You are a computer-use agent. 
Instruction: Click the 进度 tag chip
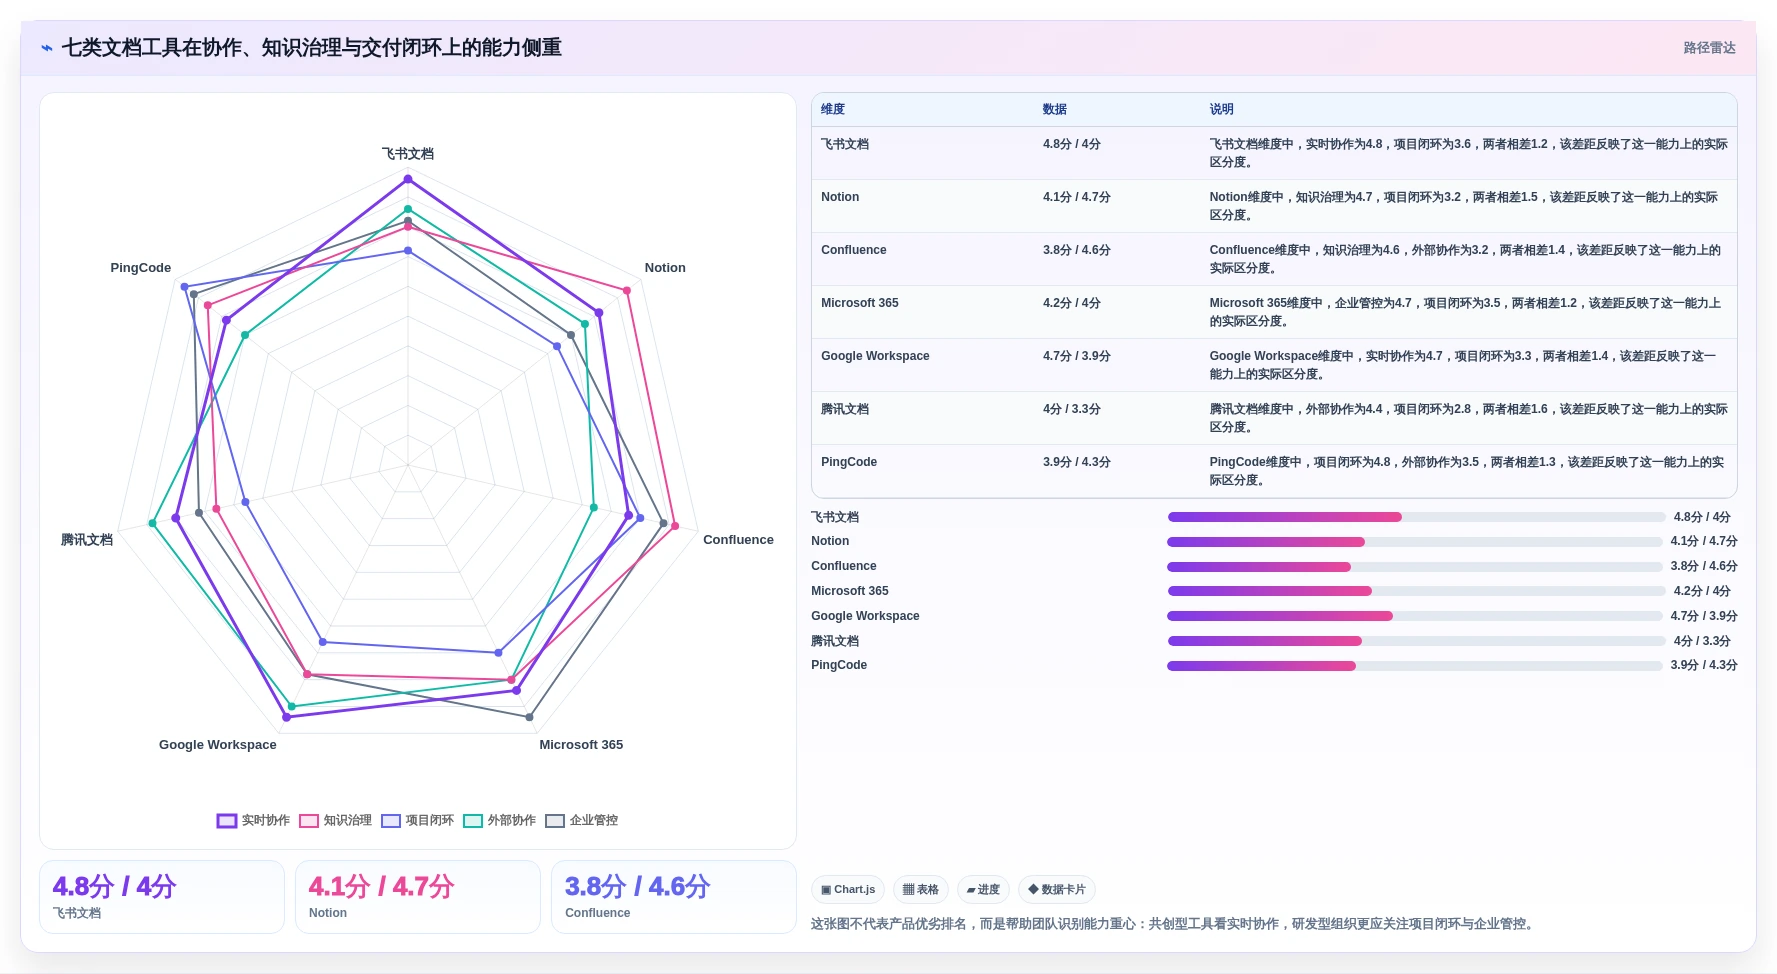(x=983, y=889)
